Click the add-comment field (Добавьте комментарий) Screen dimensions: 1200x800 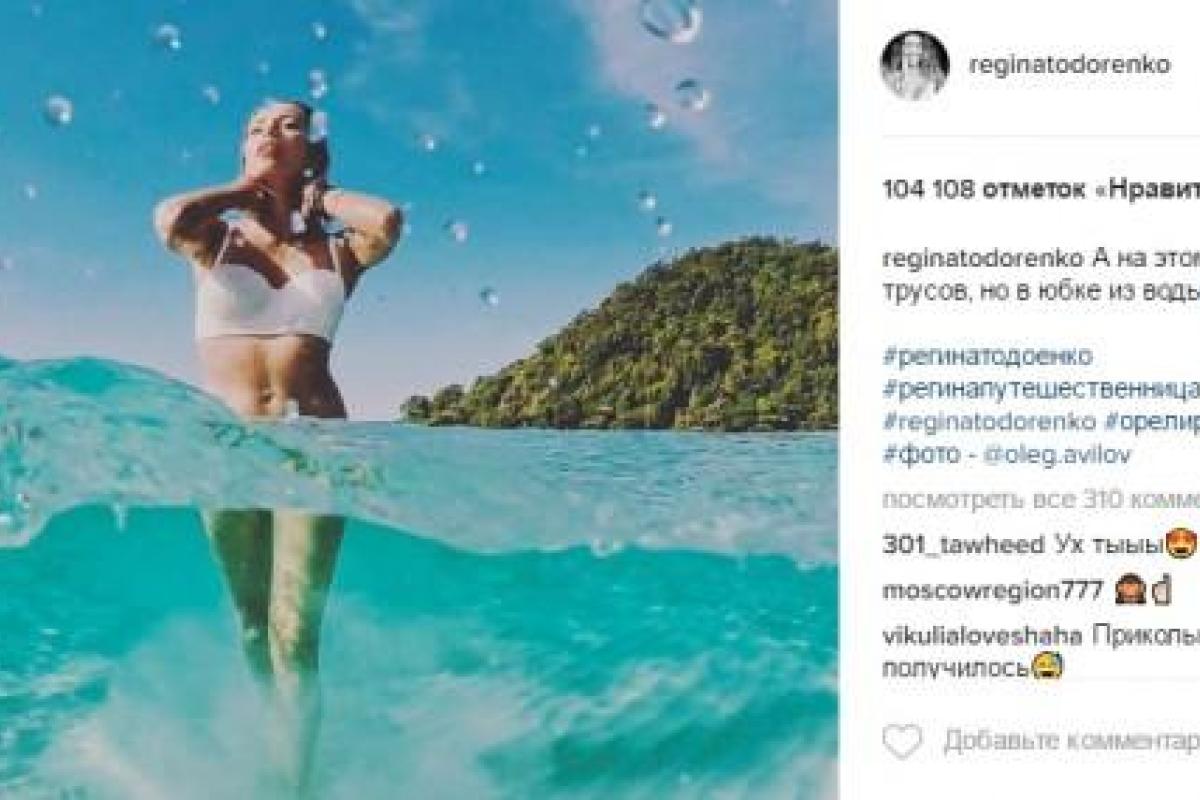(x=1070, y=742)
